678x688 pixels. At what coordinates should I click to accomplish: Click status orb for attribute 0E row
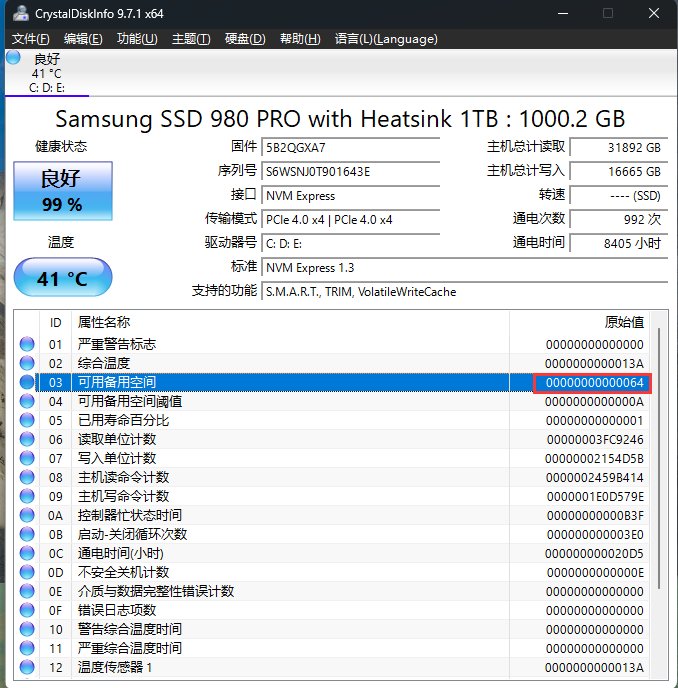click(27, 591)
